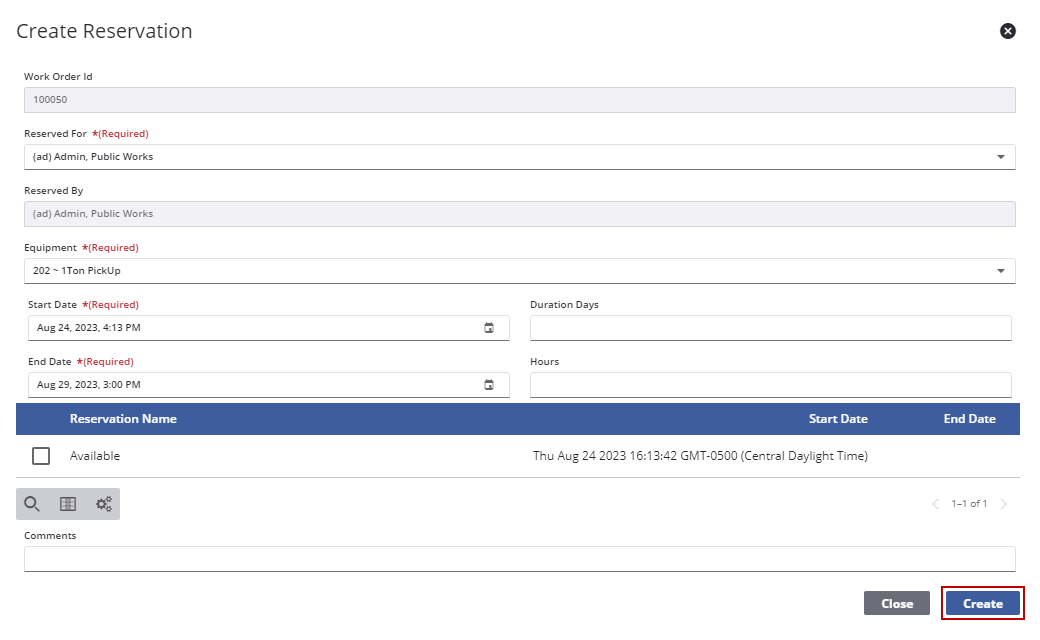Check the Available reservation checkbox
Screen dimensions: 1040x640
(x=41, y=456)
